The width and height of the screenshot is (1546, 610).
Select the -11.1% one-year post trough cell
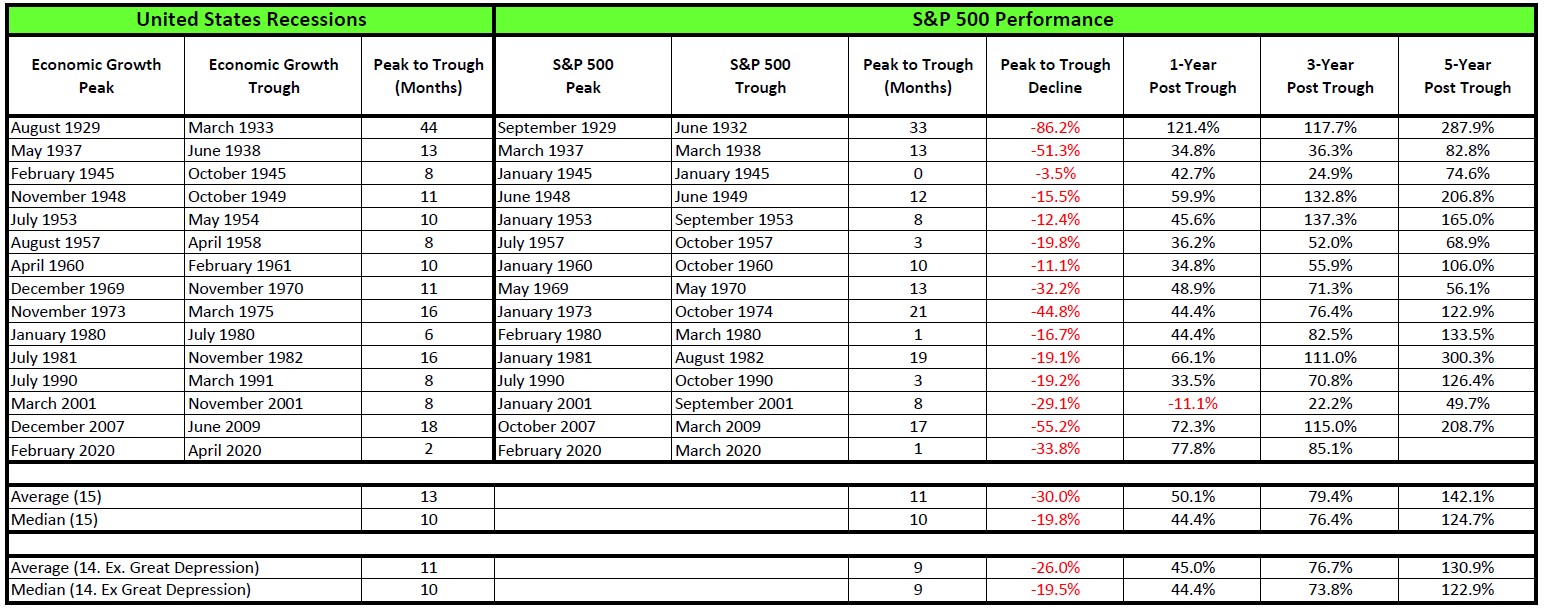pyautogui.click(x=1192, y=404)
